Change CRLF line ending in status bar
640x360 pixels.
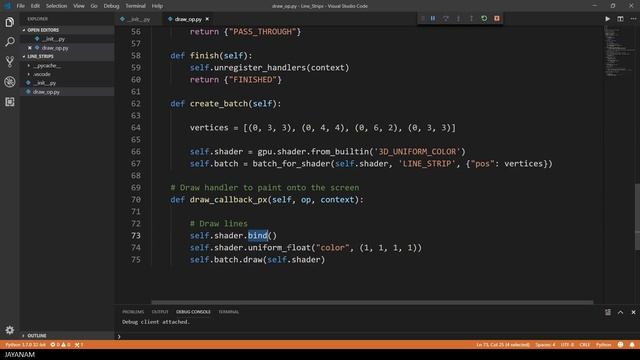click(584, 344)
